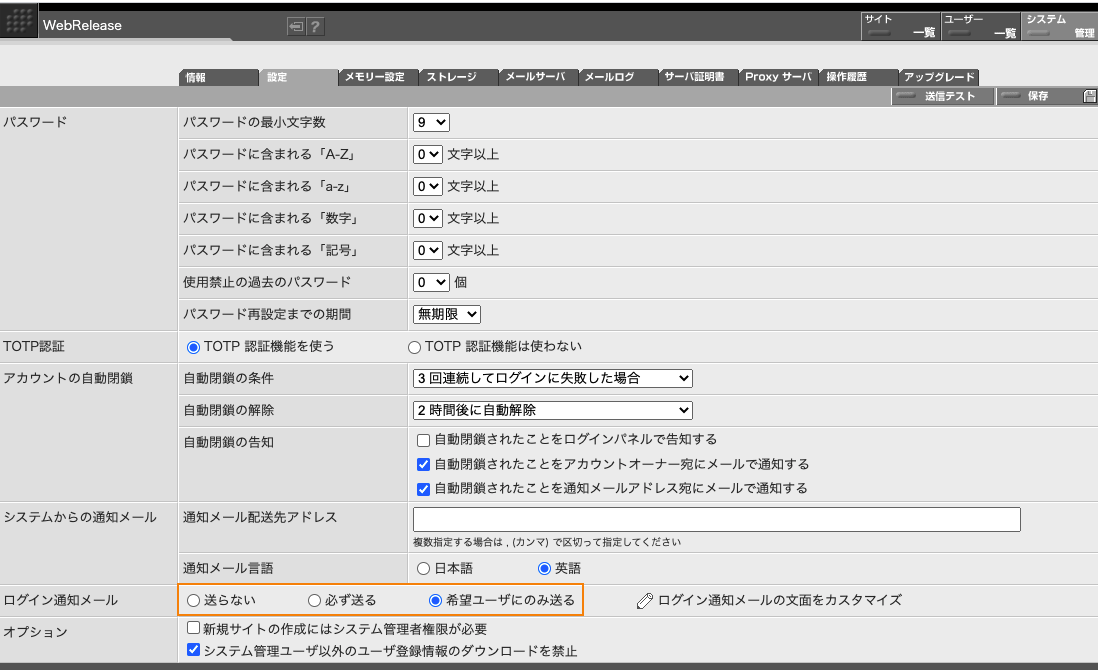1098x670 pixels.
Task: Expand the パスワード再設定までの期間 dropdown
Action: 444,314
